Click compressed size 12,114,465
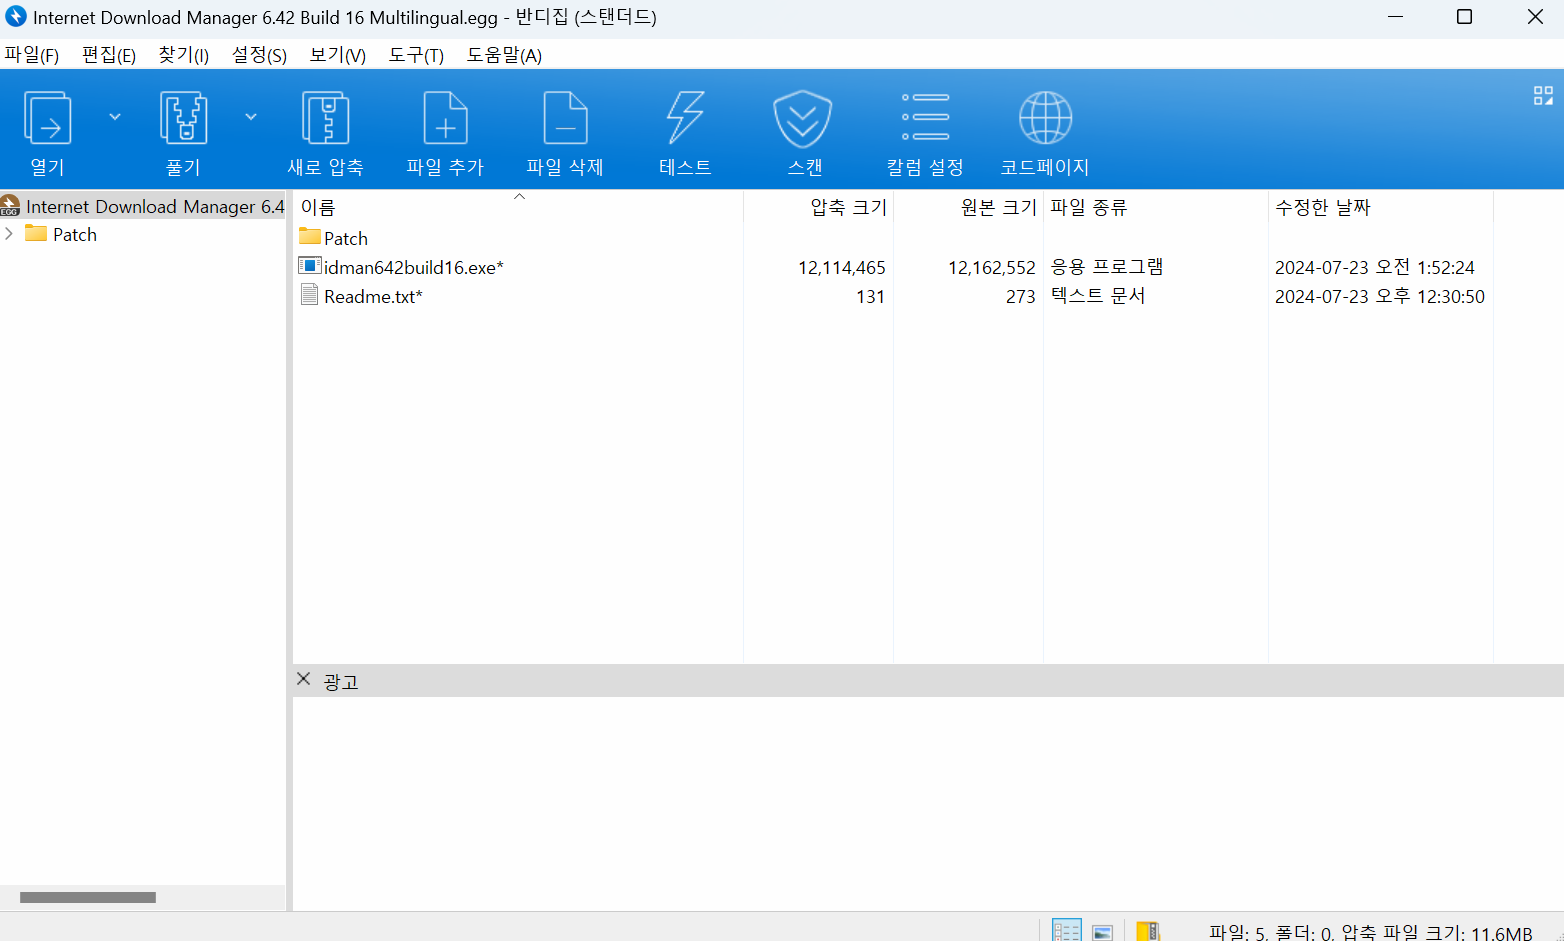Screen dimensions: 1564x941 (842, 267)
